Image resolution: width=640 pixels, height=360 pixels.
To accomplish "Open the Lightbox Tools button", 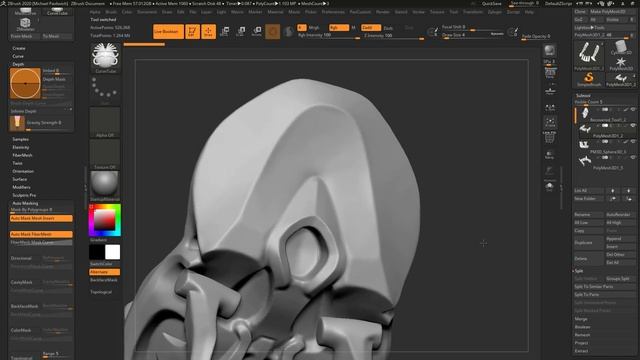I will coord(604,28).
